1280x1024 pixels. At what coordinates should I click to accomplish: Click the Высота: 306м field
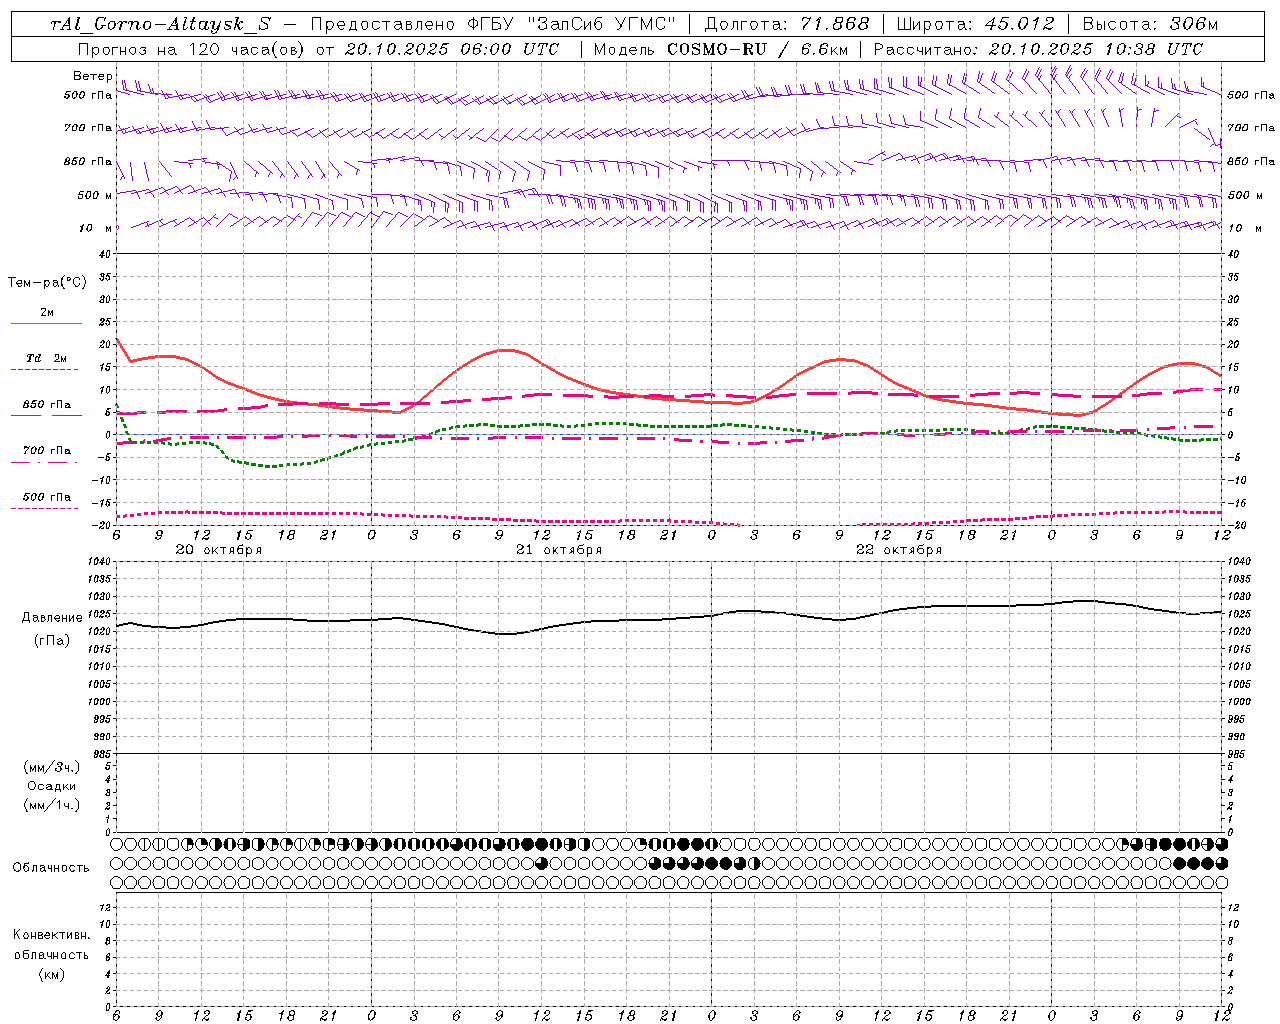[1151, 25]
